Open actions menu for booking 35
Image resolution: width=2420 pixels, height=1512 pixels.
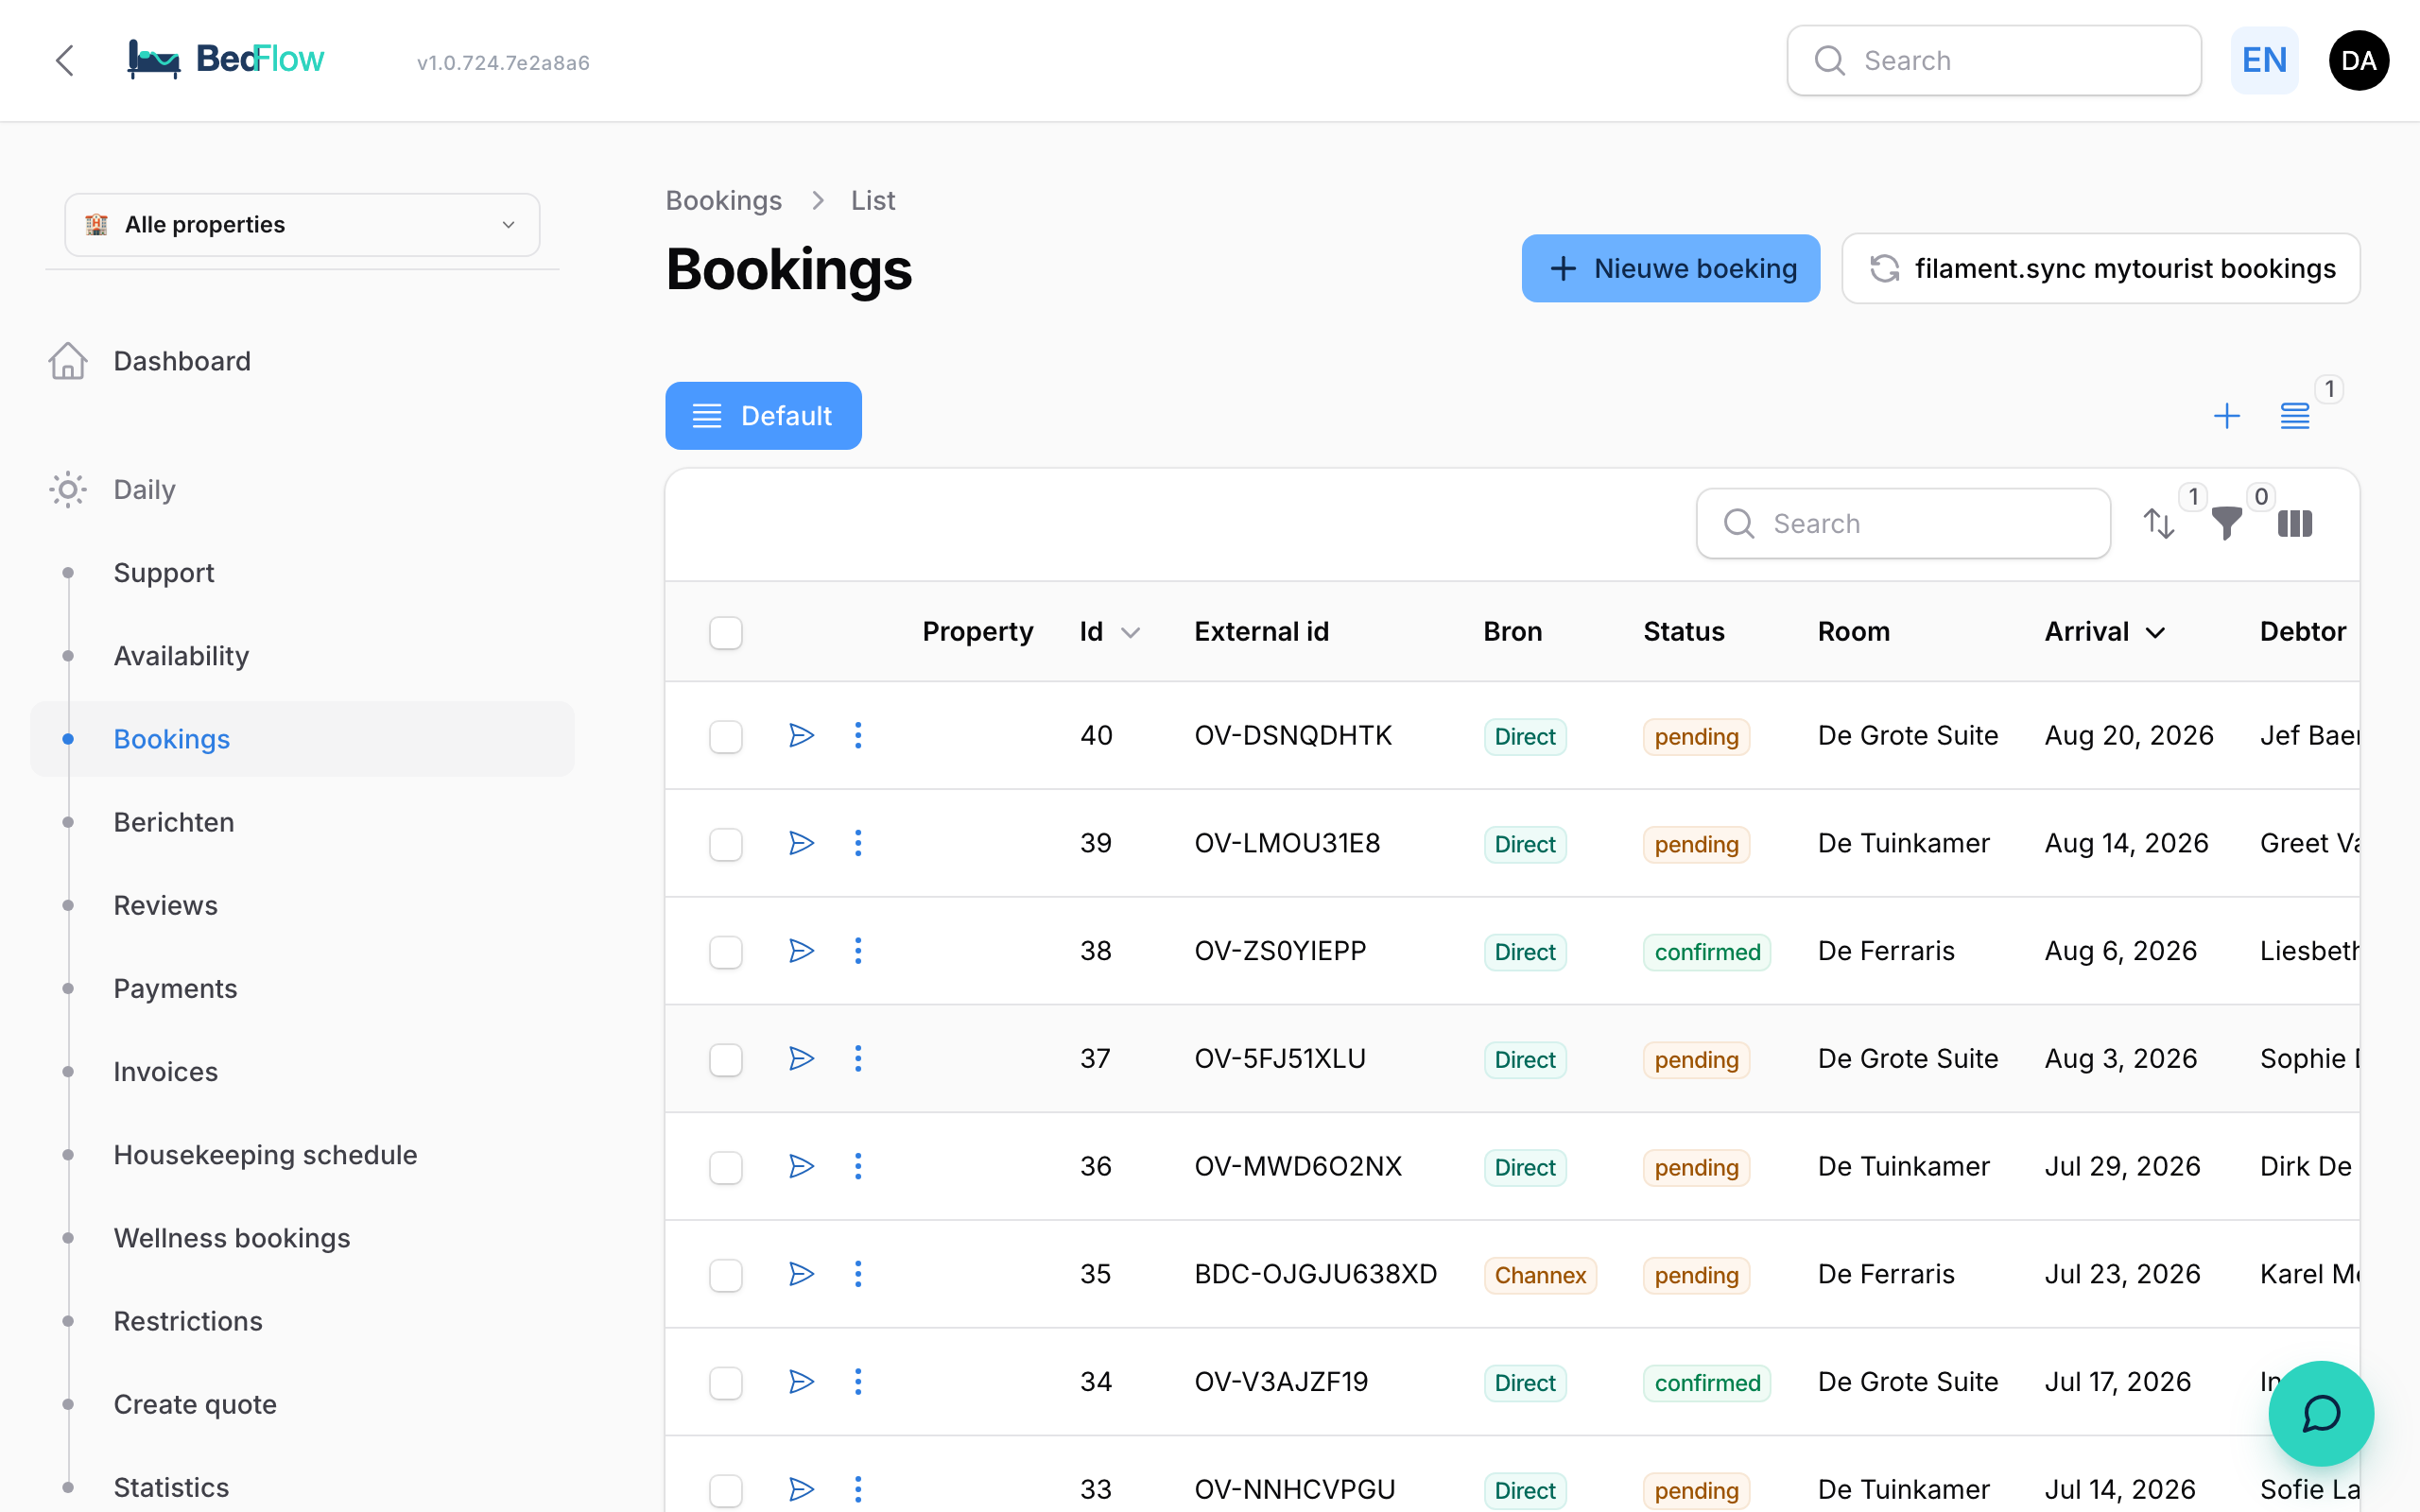(858, 1274)
